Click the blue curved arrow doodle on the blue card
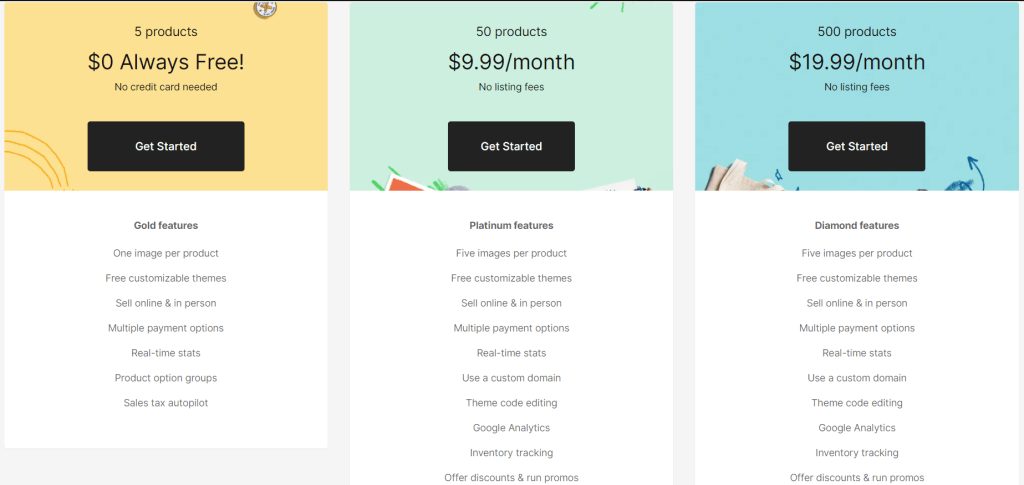 point(974,172)
